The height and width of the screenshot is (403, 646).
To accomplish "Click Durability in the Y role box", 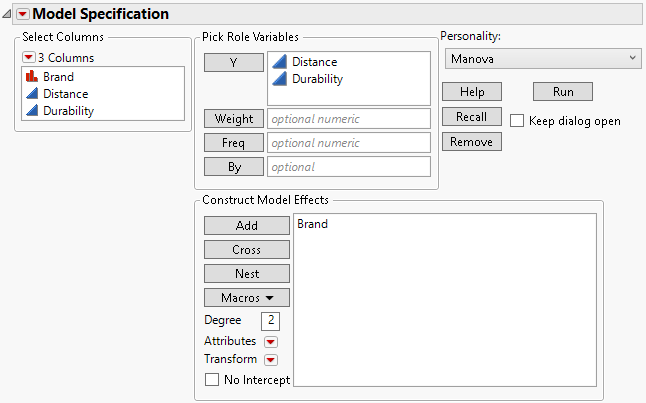I will pos(319,79).
